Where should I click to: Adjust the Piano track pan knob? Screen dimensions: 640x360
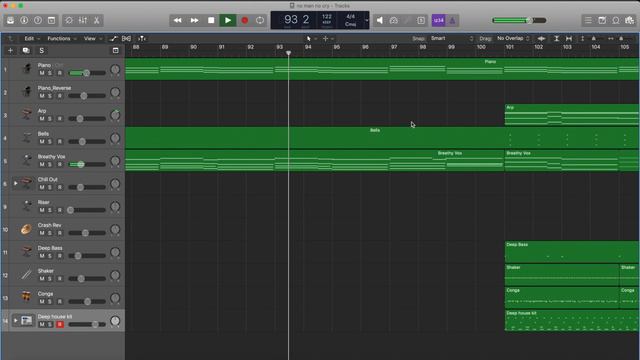click(115, 69)
